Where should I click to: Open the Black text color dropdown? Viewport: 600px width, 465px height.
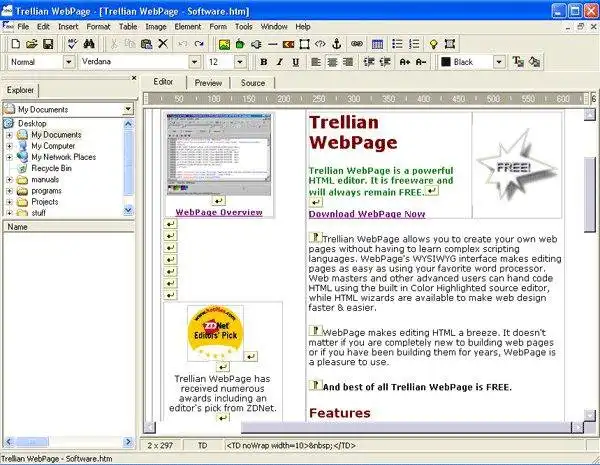(x=499, y=62)
